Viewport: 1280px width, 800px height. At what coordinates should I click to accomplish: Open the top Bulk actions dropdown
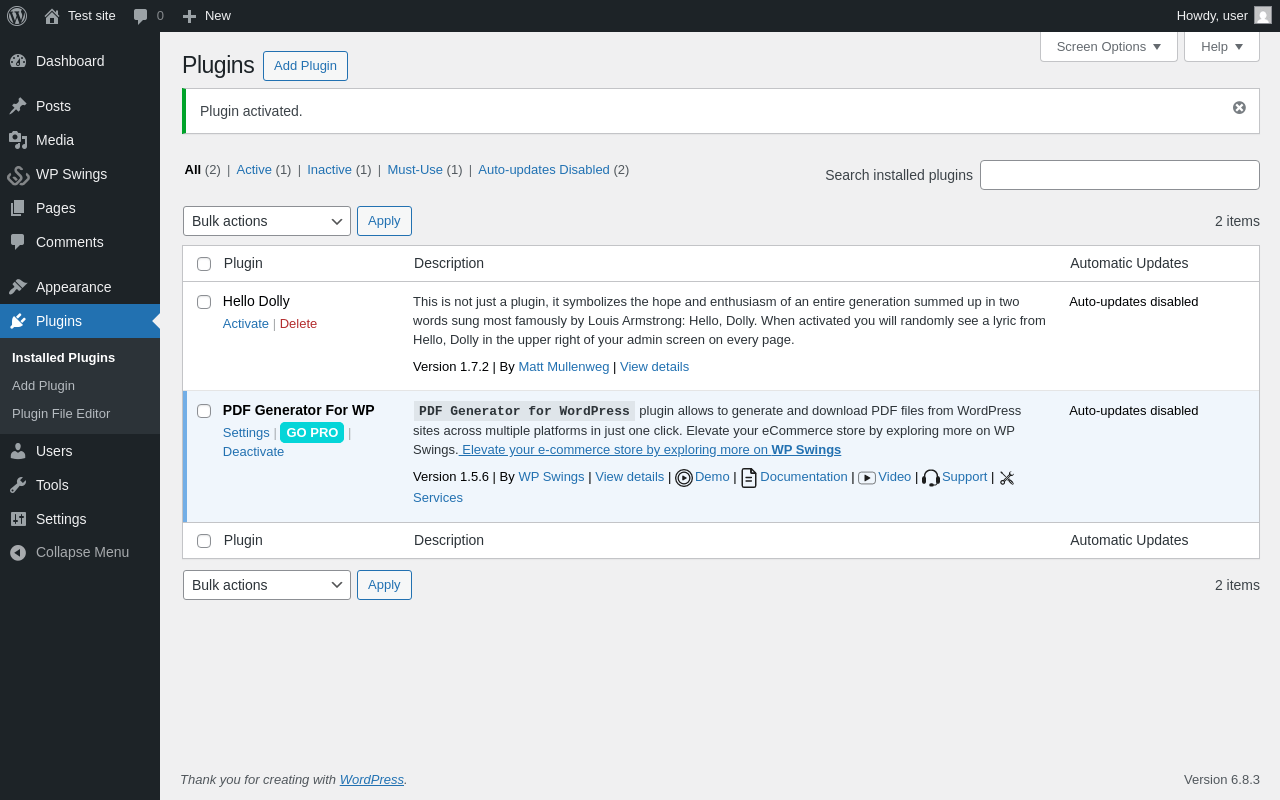tap(266, 221)
